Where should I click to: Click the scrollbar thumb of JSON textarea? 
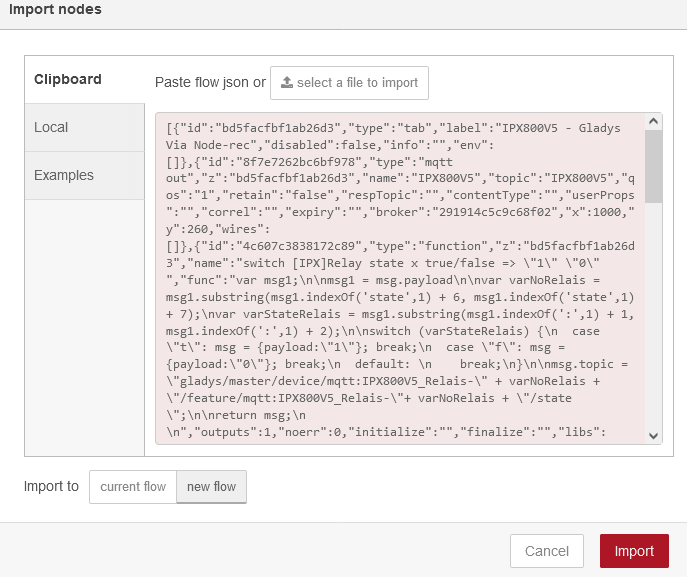(x=654, y=166)
